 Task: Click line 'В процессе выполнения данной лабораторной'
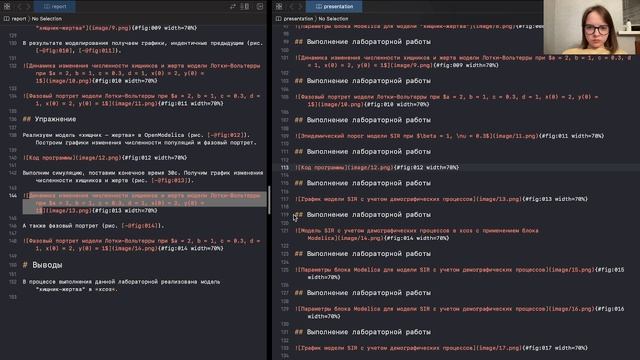pyautogui.click(x=121, y=285)
